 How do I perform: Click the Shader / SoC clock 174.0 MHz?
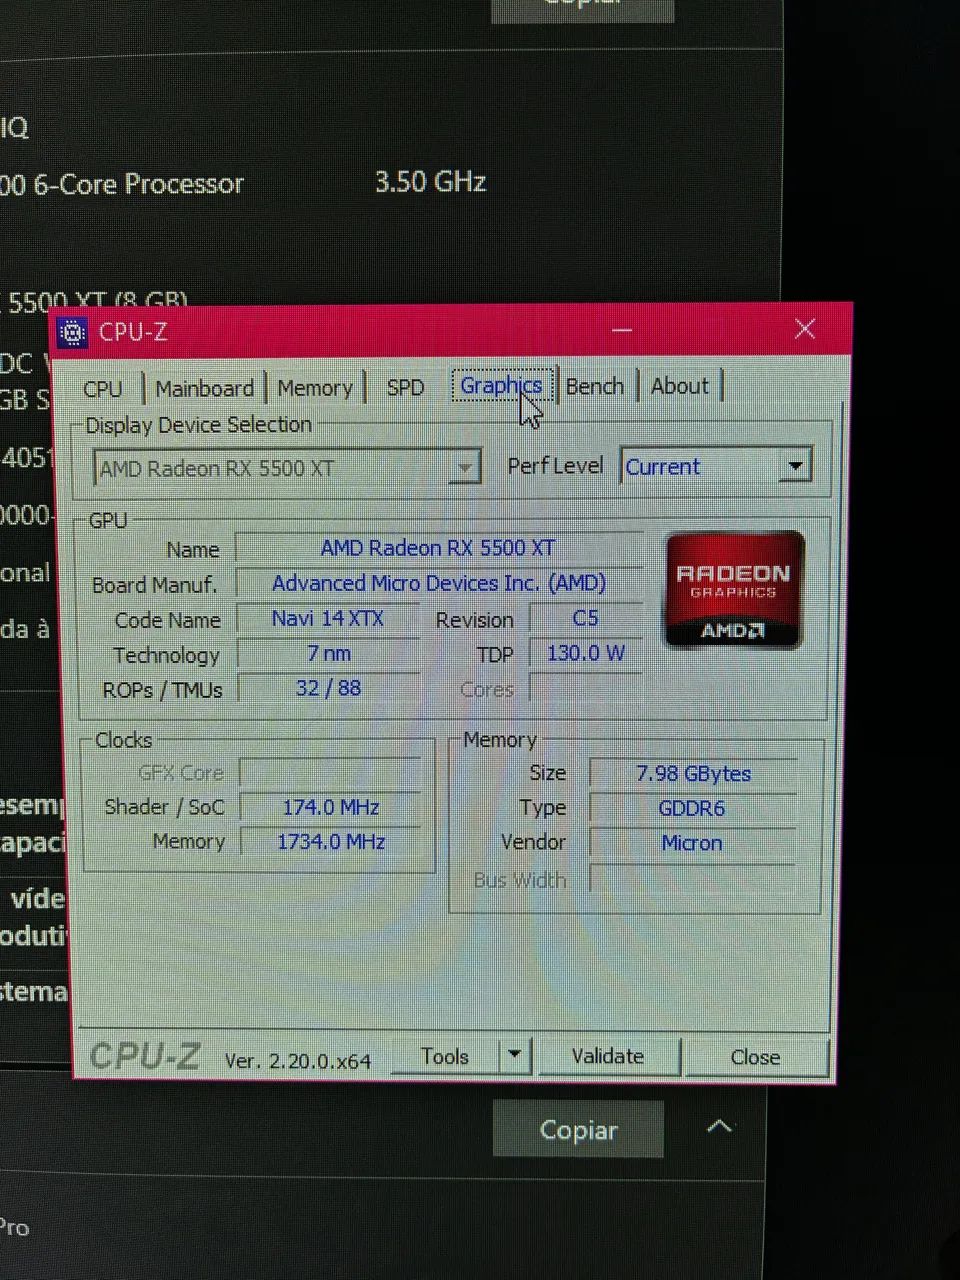tap(330, 807)
